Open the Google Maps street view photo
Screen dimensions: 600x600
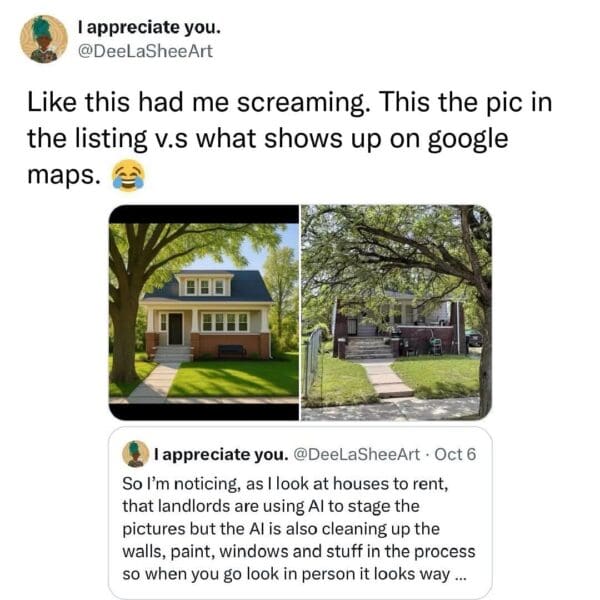pyautogui.click(x=396, y=313)
